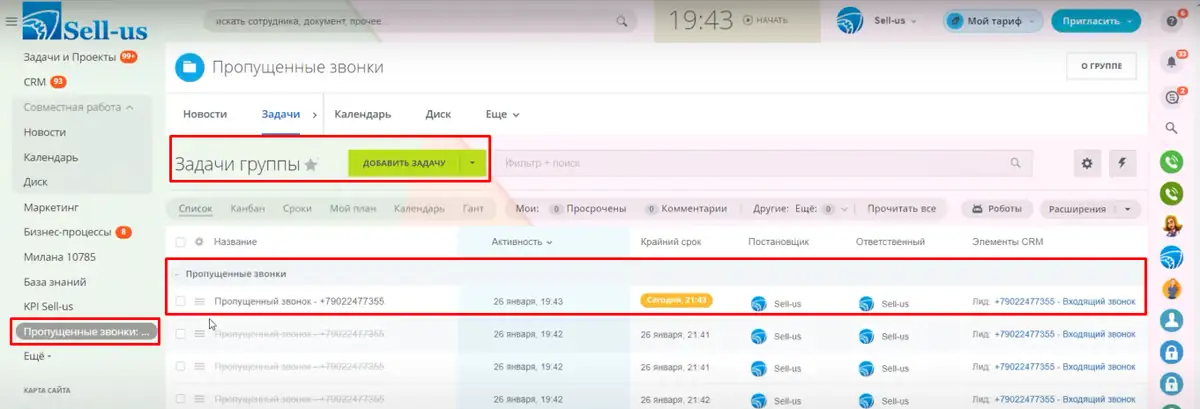Tick checkbox of the 19:43 Пропущенный звонок task
Viewport: 1200px width, 409px height.
(x=180, y=301)
